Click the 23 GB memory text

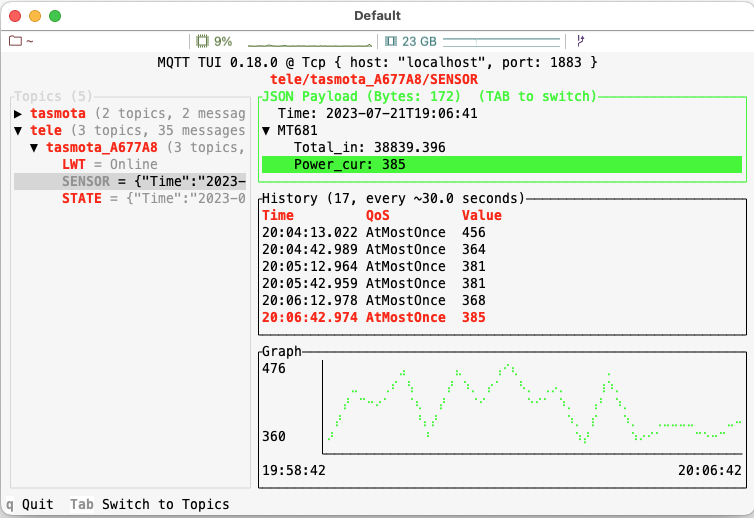coord(419,41)
